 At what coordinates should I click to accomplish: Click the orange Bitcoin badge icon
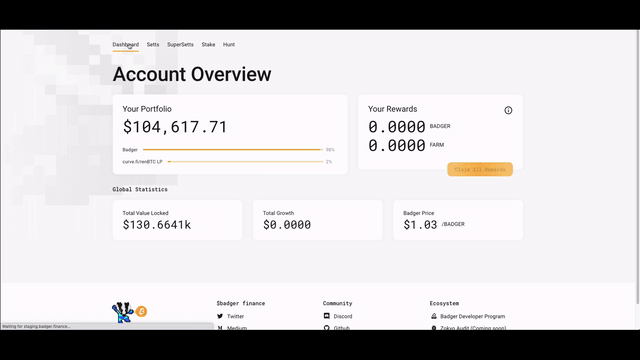[141, 311]
